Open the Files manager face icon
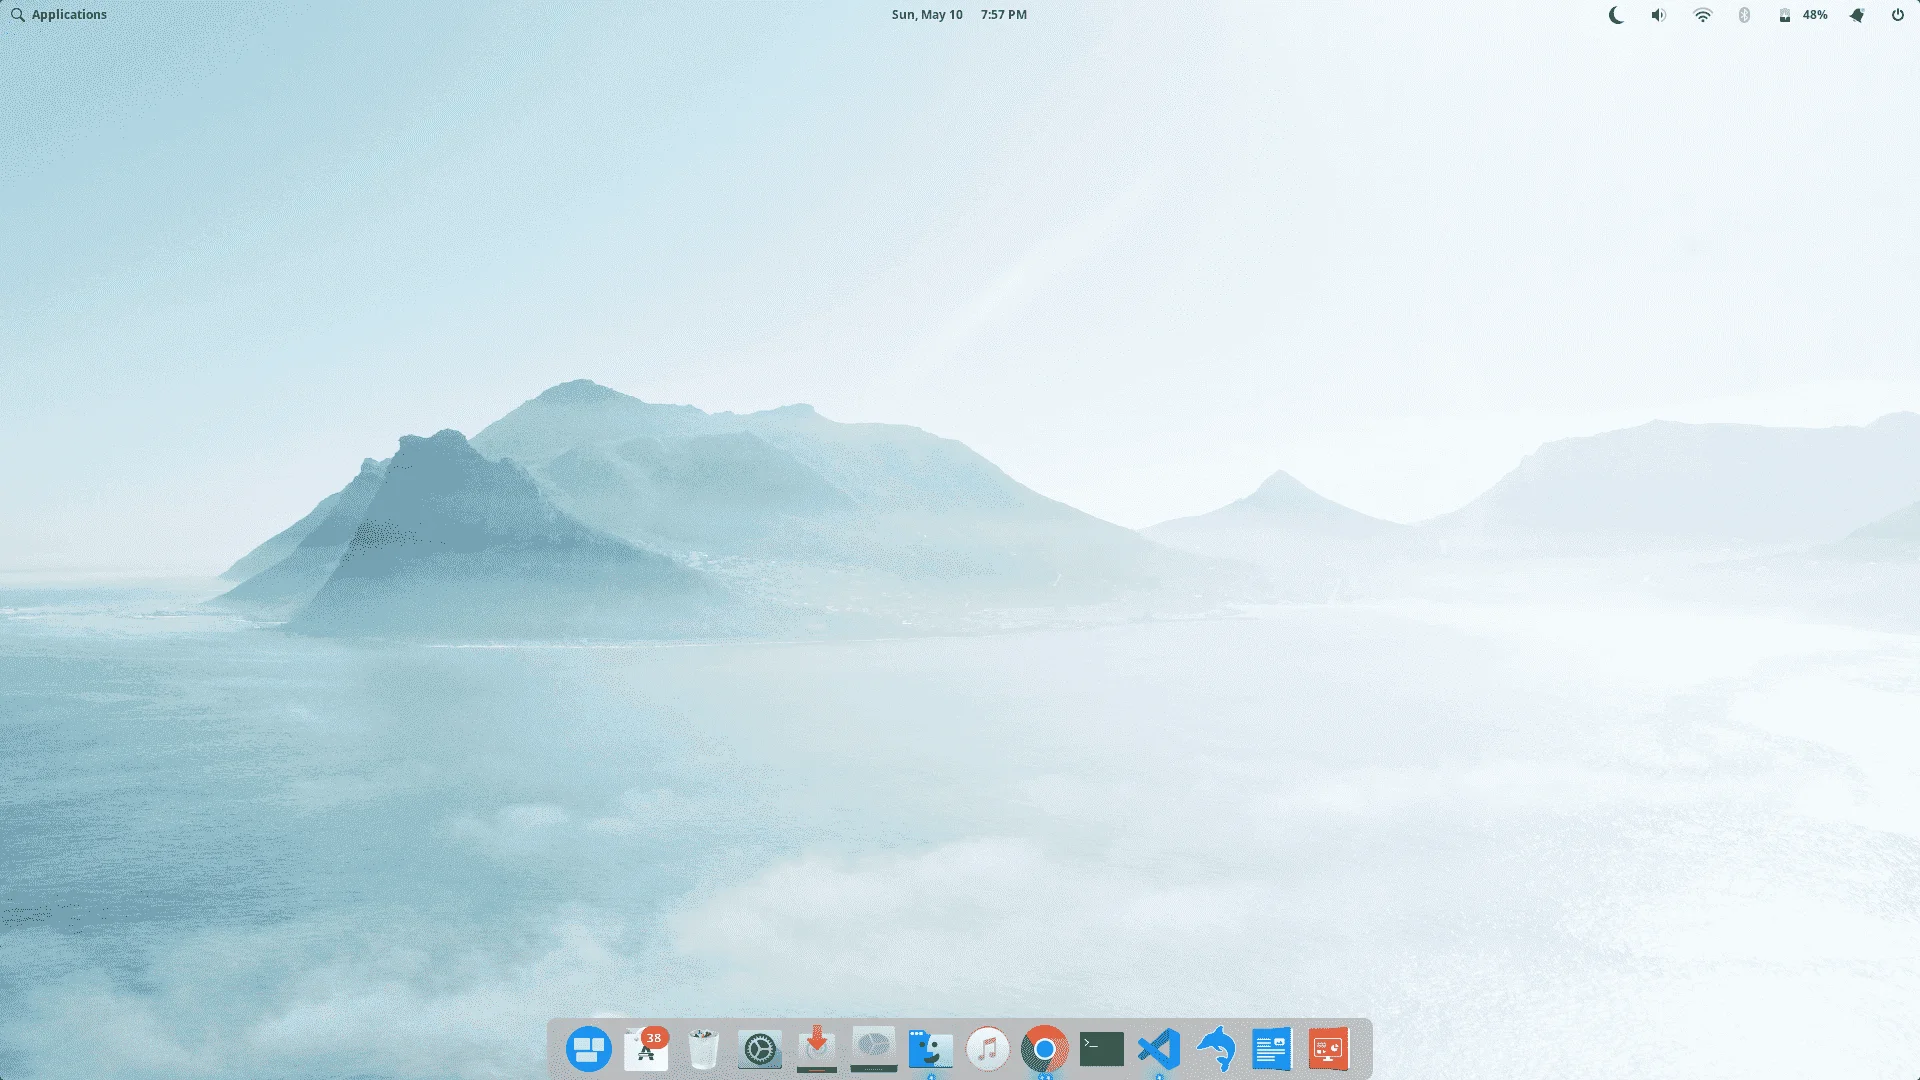This screenshot has height=1080, width=1920. coord(931,1049)
